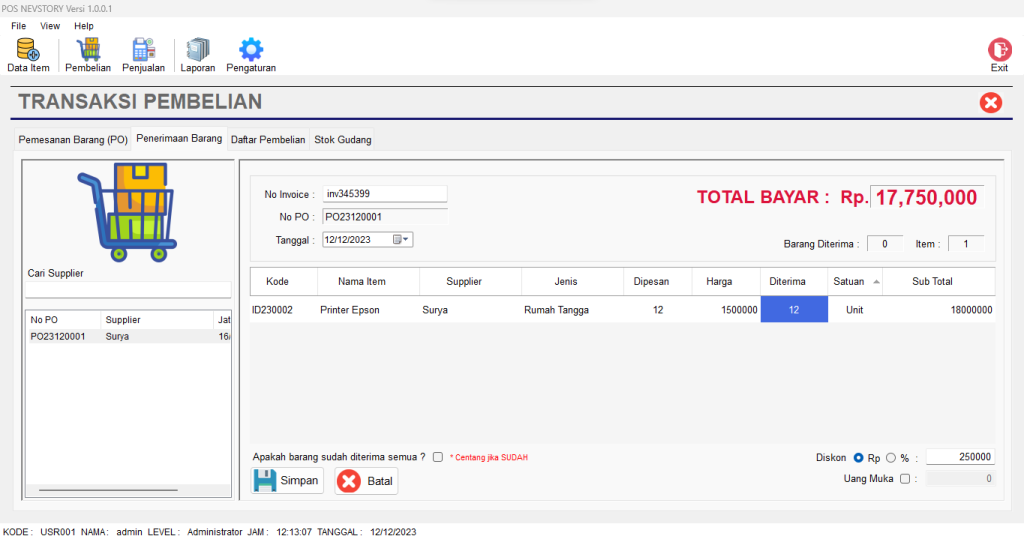Select the percent discount radio button
The width and height of the screenshot is (1024, 539).
click(890, 457)
